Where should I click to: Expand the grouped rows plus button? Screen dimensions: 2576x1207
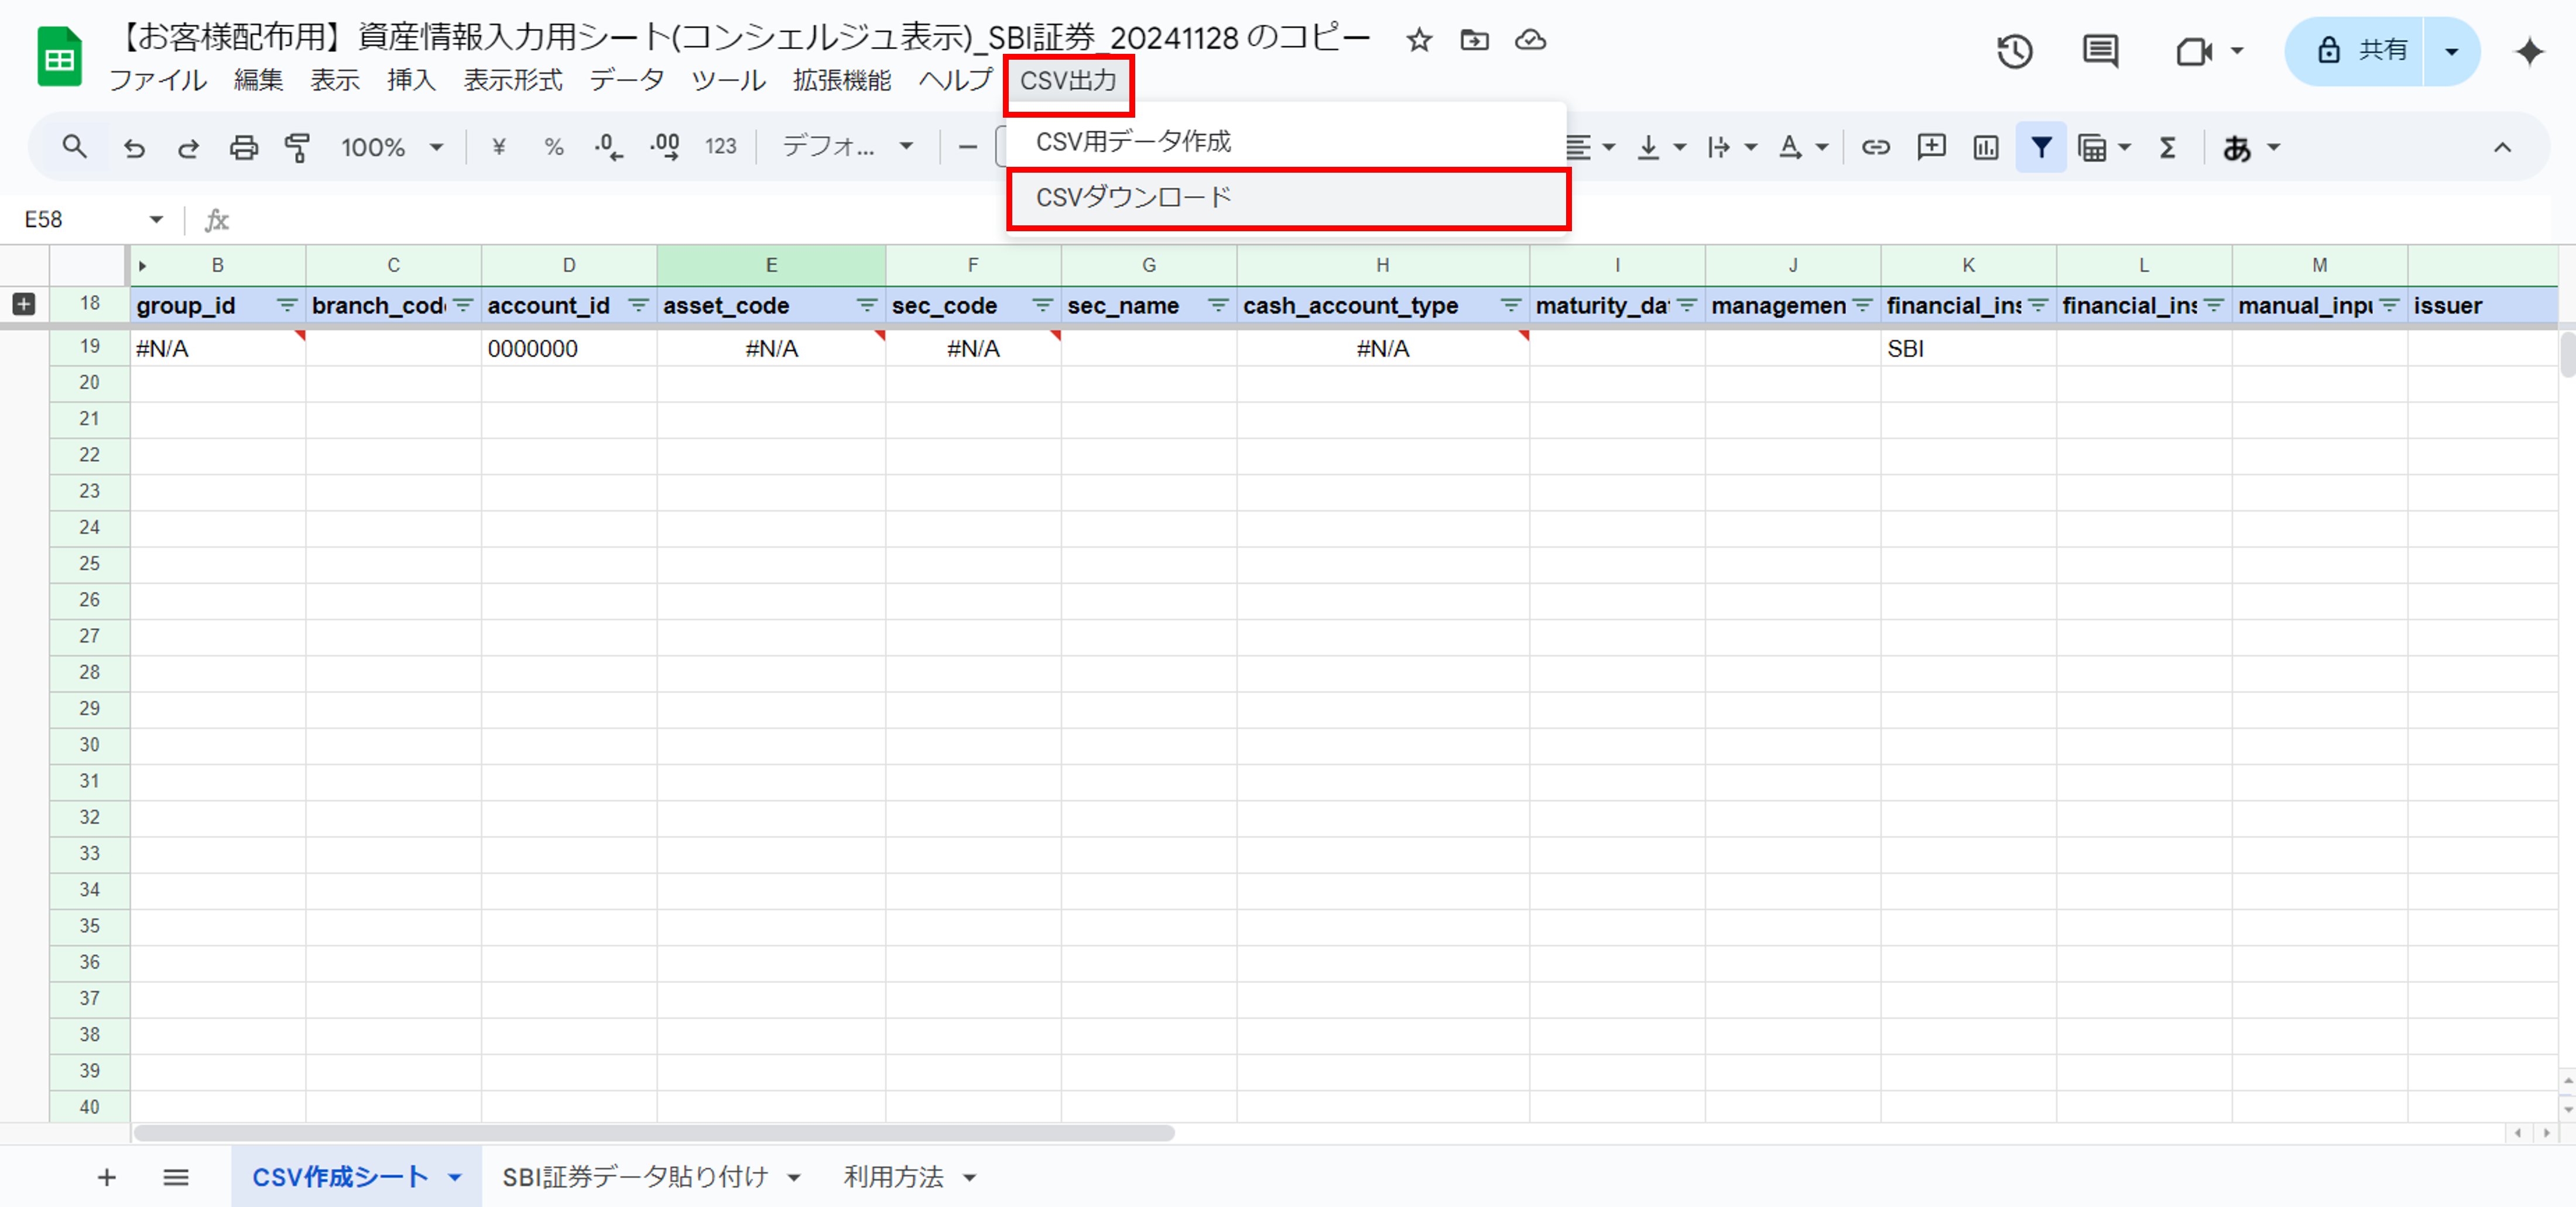click(24, 304)
